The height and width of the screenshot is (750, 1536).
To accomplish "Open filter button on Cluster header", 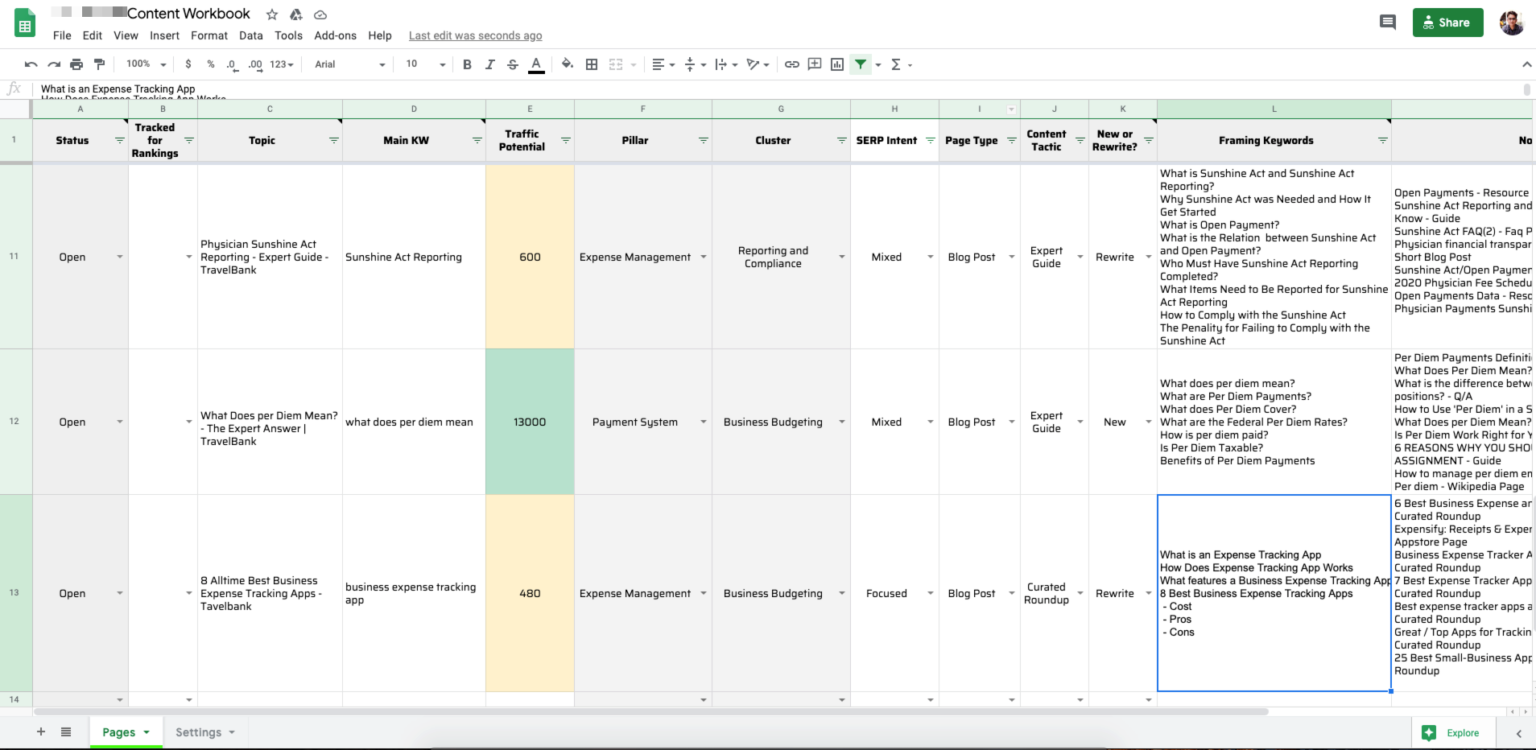I will click(842, 141).
